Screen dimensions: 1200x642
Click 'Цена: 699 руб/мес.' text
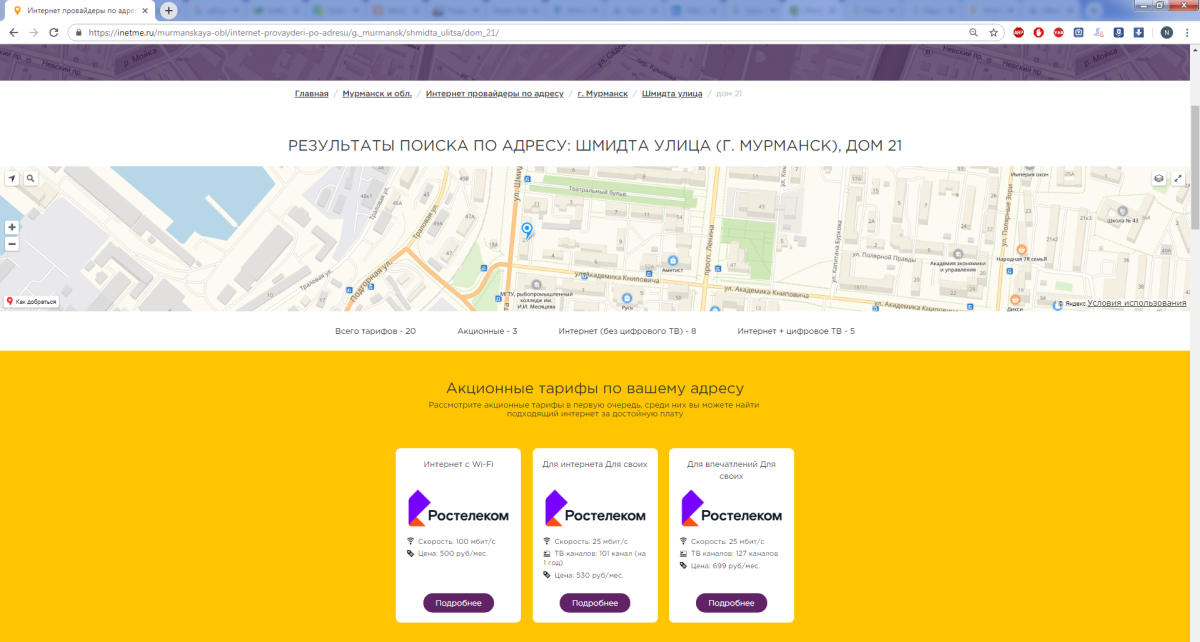click(x=725, y=565)
